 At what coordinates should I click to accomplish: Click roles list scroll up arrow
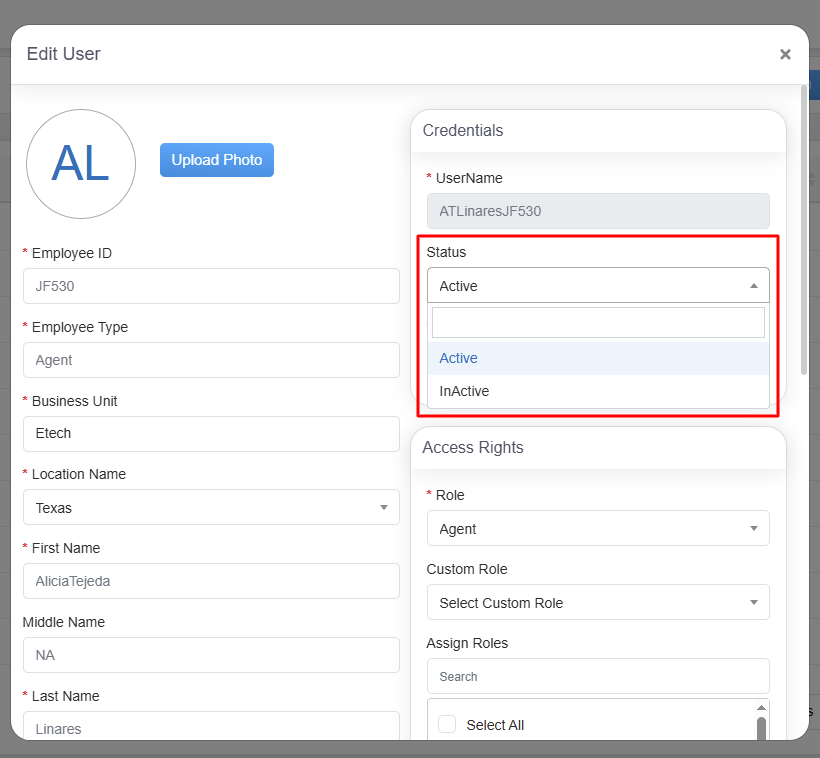click(761, 708)
